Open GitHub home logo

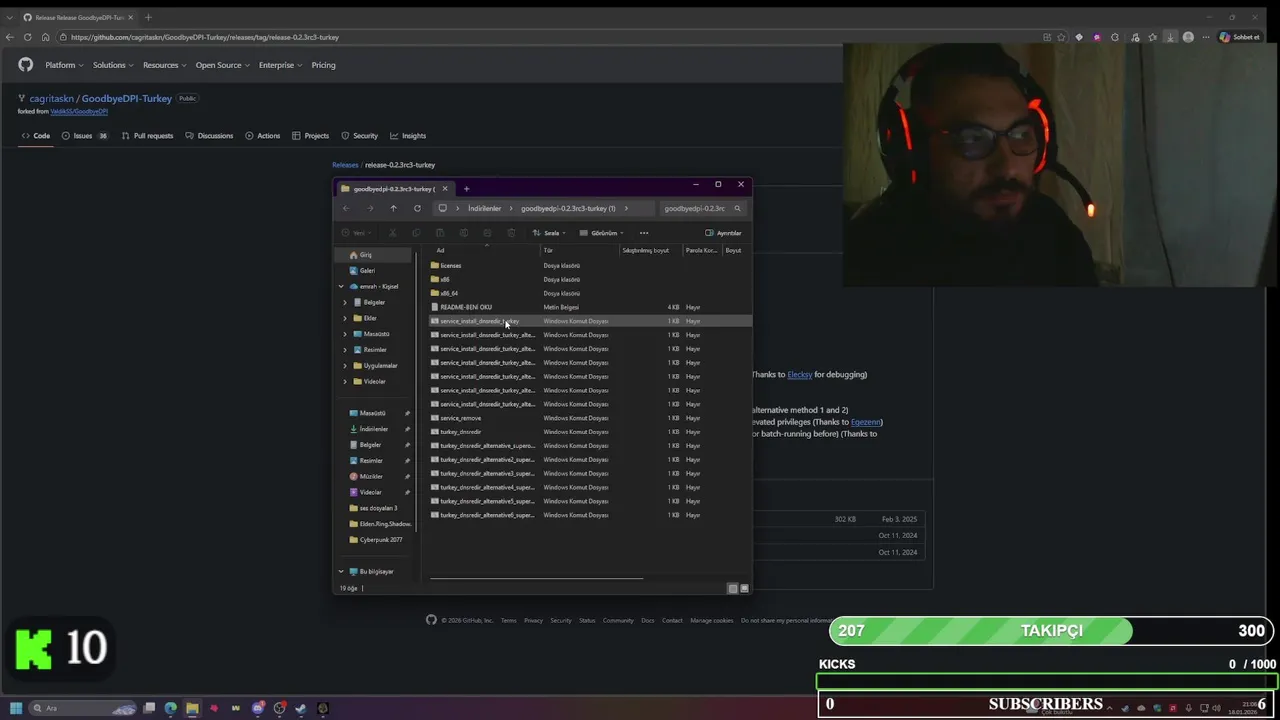26,65
